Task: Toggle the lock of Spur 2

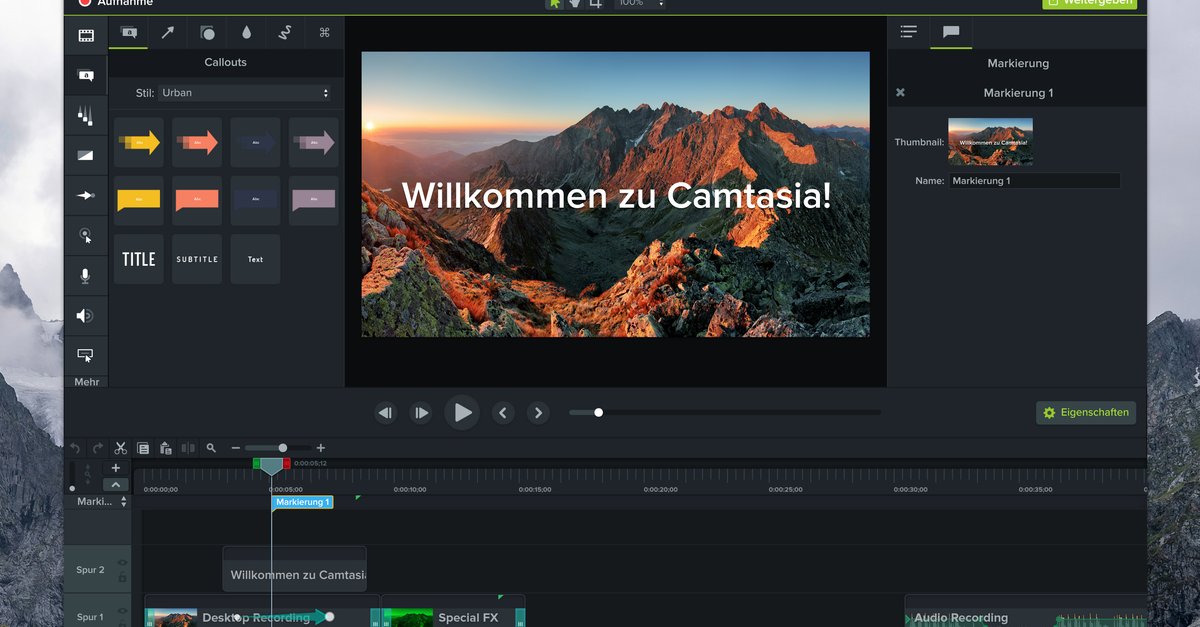Action: [x=123, y=577]
